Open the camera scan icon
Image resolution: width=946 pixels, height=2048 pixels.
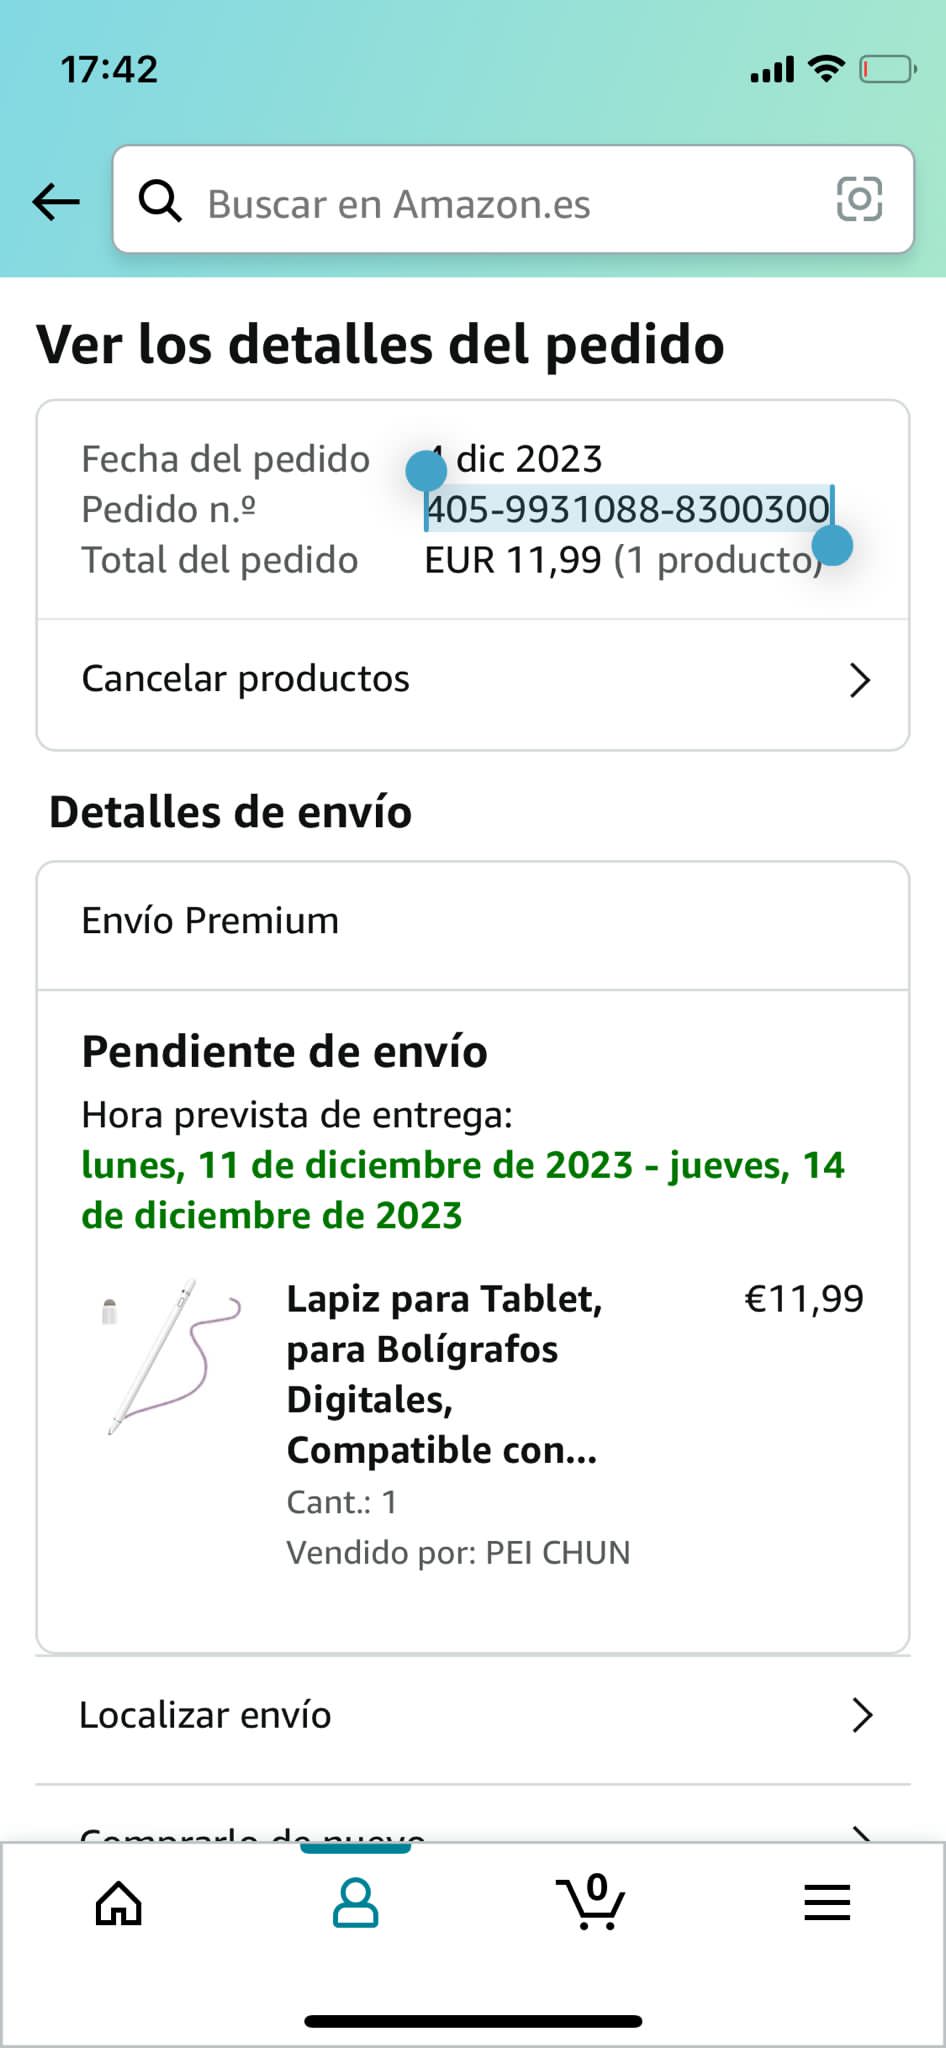click(x=858, y=199)
